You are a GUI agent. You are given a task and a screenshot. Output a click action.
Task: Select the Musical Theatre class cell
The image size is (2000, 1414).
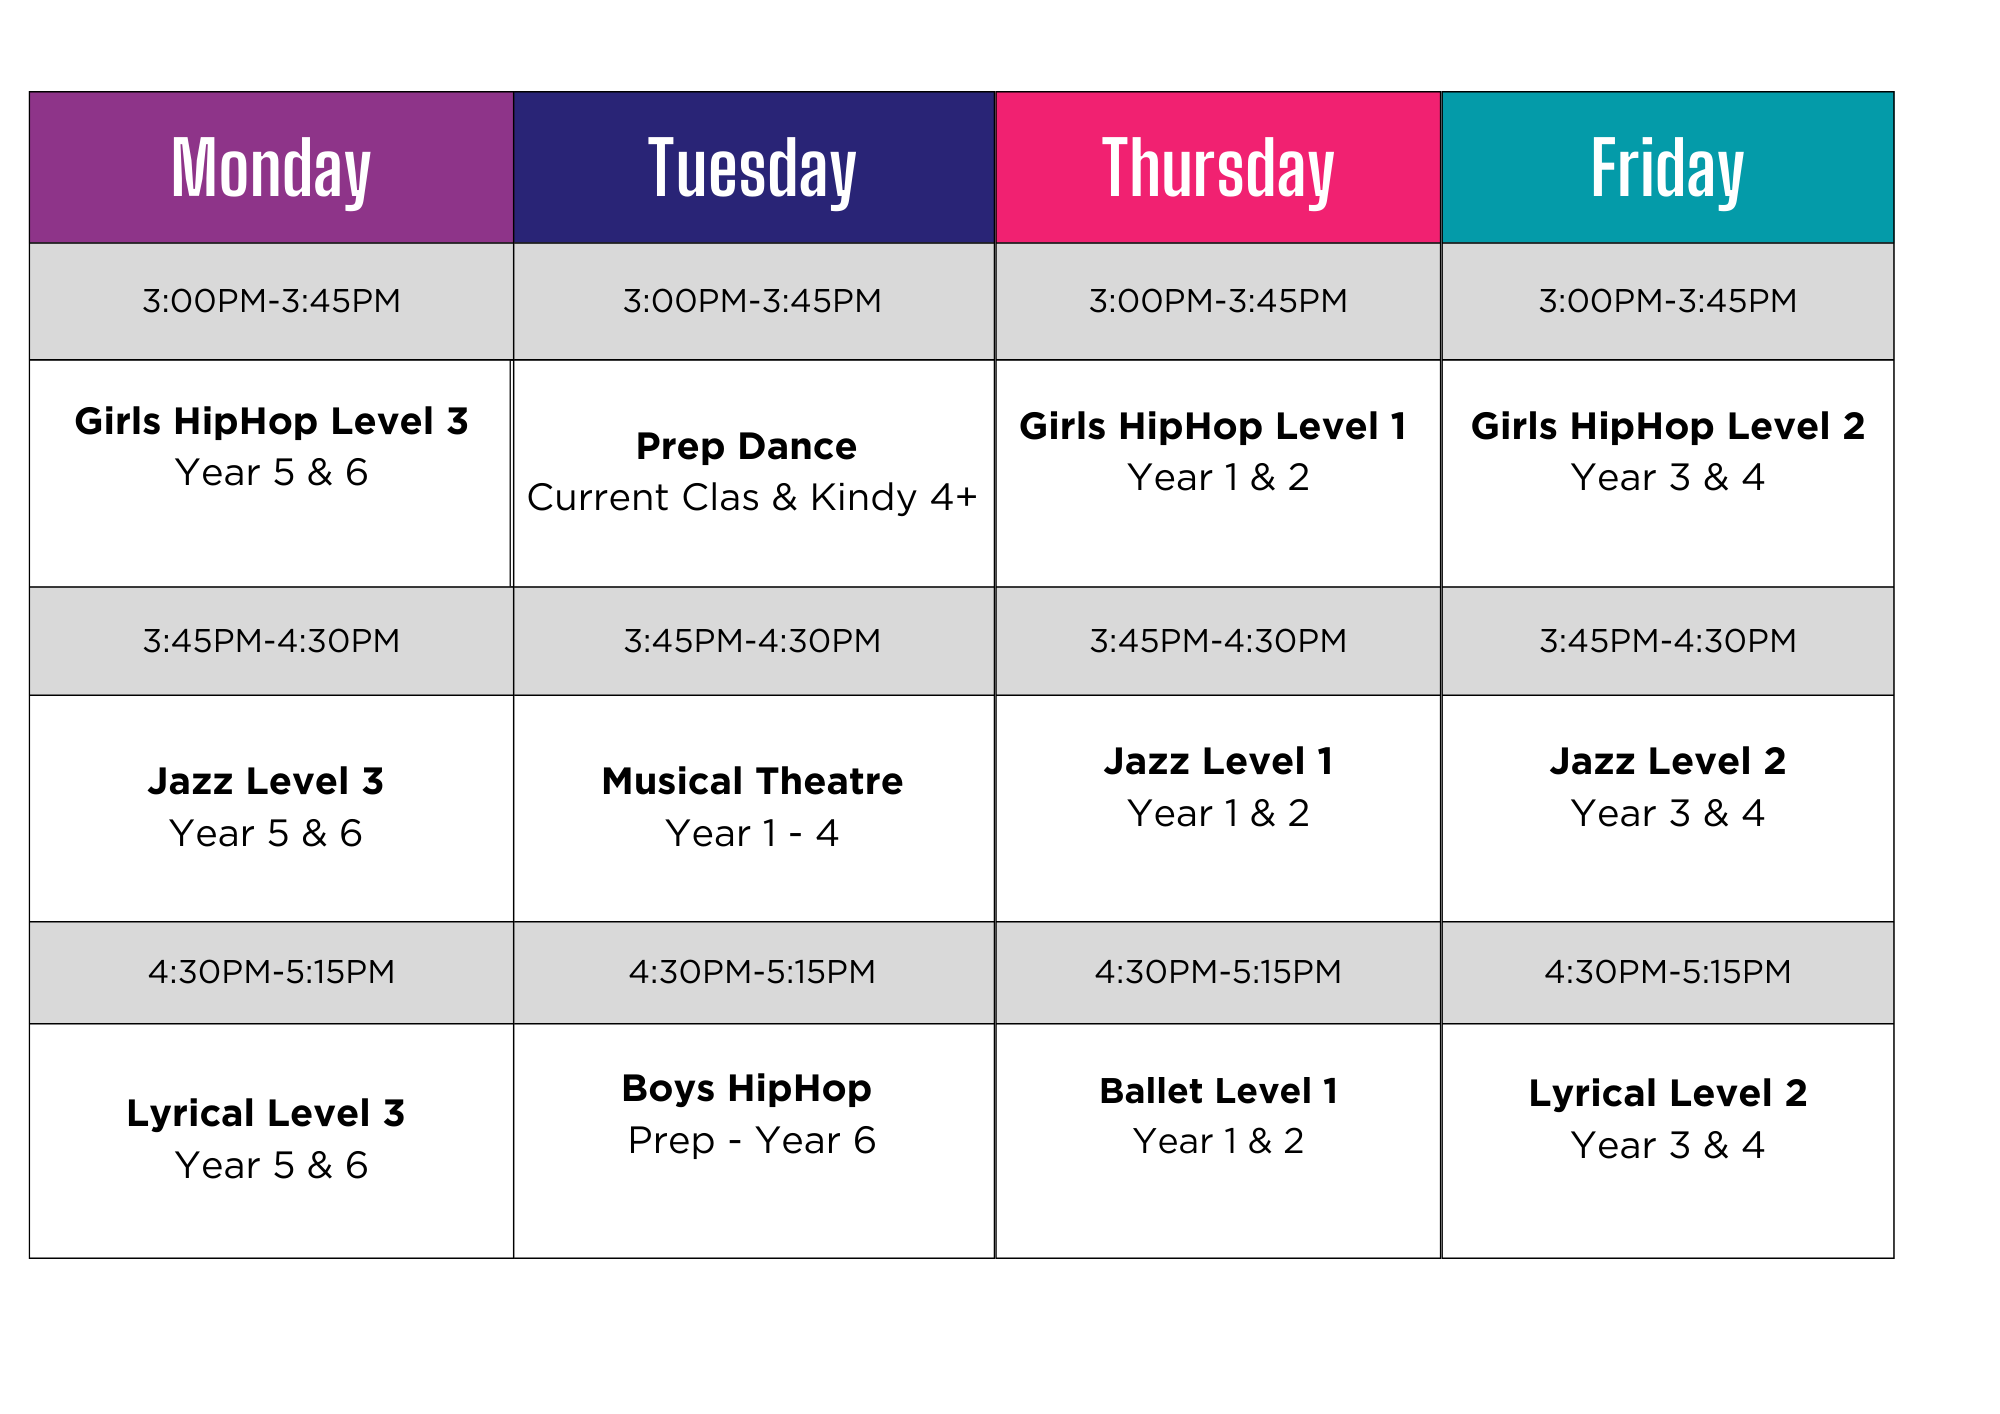(752, 806)
